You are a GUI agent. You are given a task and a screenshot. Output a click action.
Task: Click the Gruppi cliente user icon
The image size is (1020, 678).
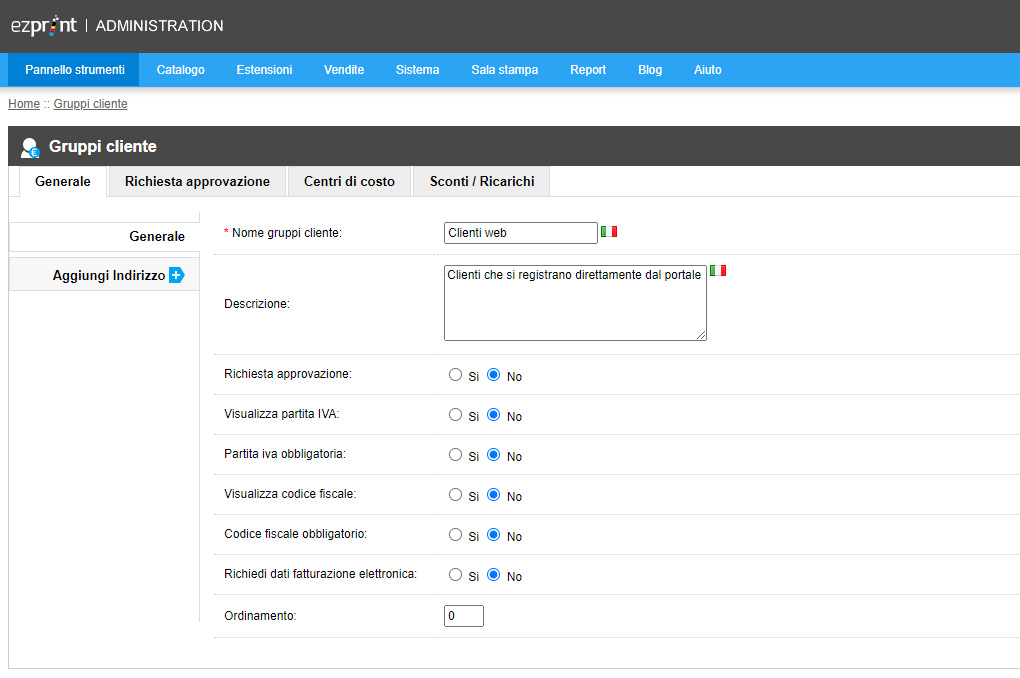pos(30,148)
